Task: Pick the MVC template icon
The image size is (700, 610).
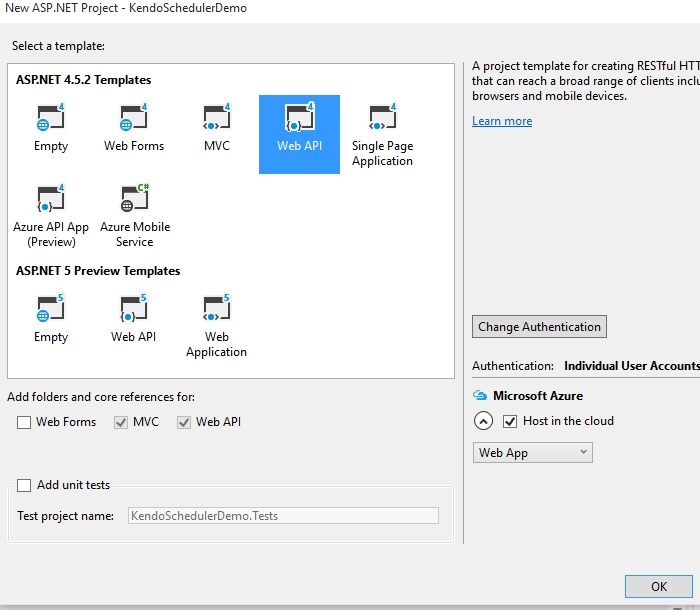Action: (x=217, y=117)
